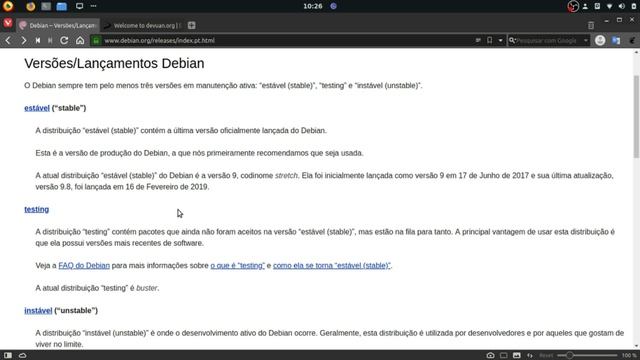The image size is (640, 360).
Task: Open the clock showing 10:26
Action: click(313, 6)
